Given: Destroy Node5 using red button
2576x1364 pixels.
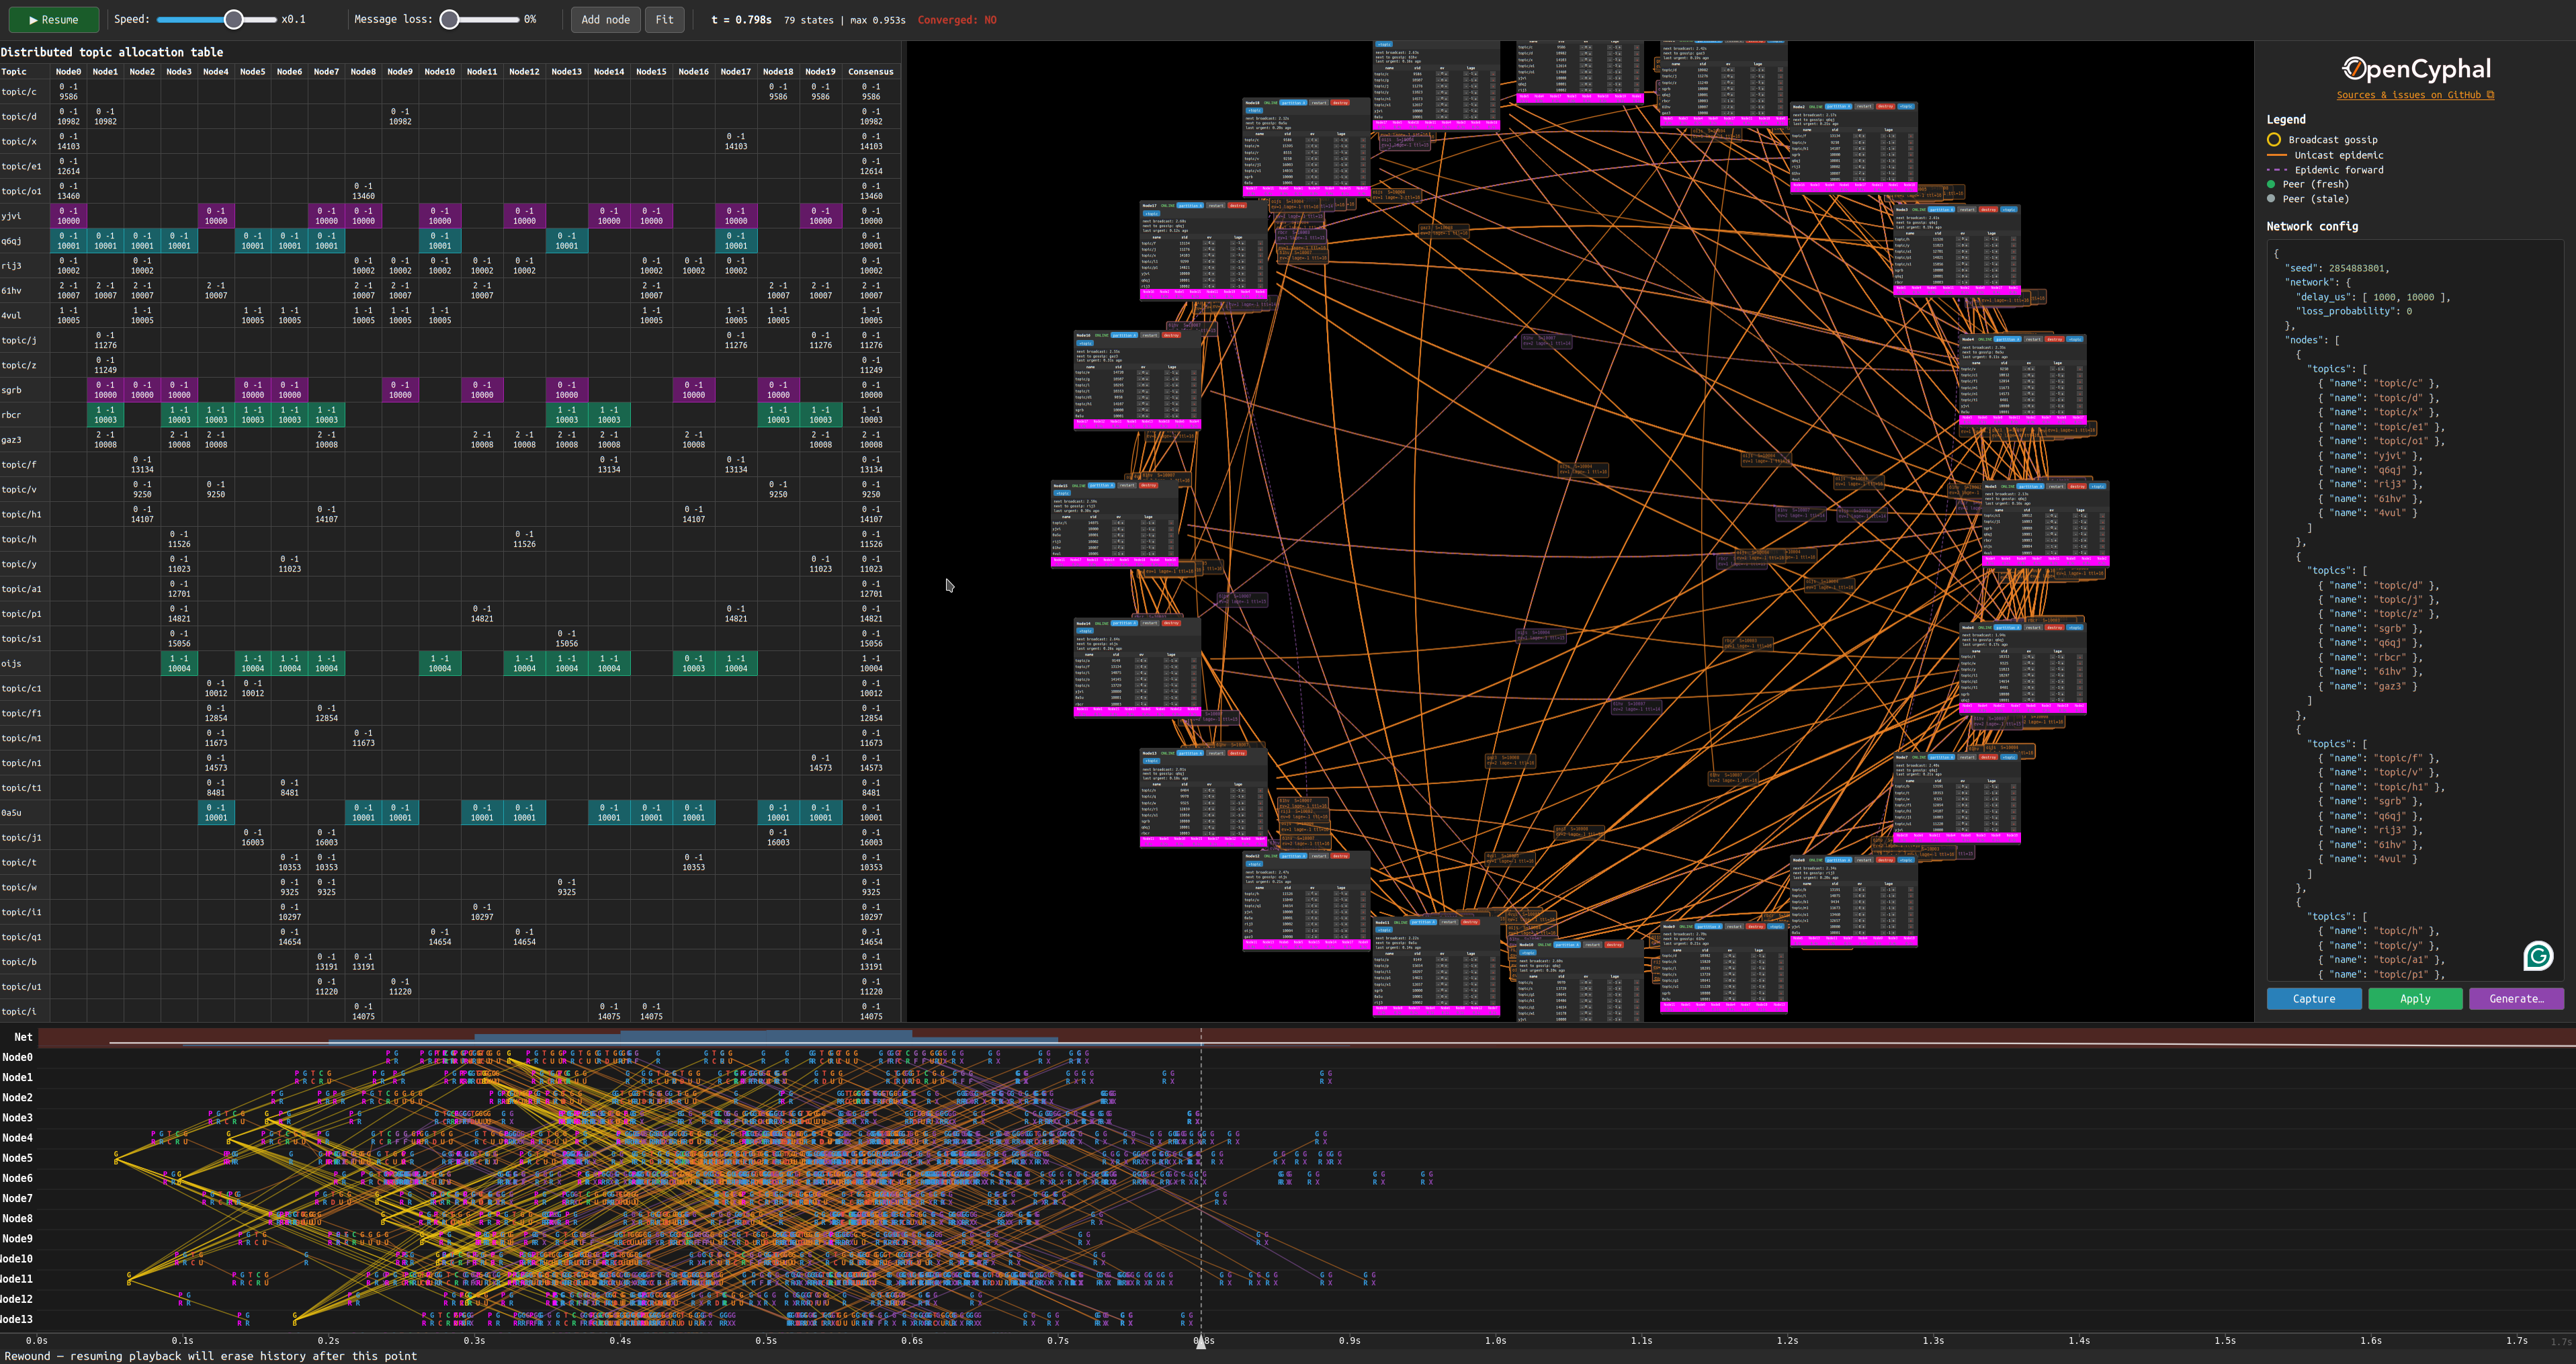Looking at the screenshot, I should pos(2077,487).
